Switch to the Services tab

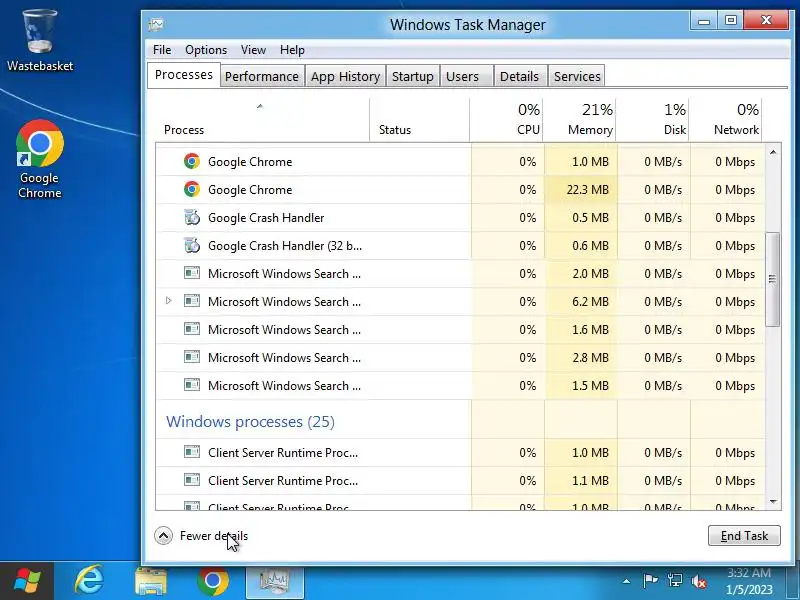pyautogui.click(x=577, y=77)
